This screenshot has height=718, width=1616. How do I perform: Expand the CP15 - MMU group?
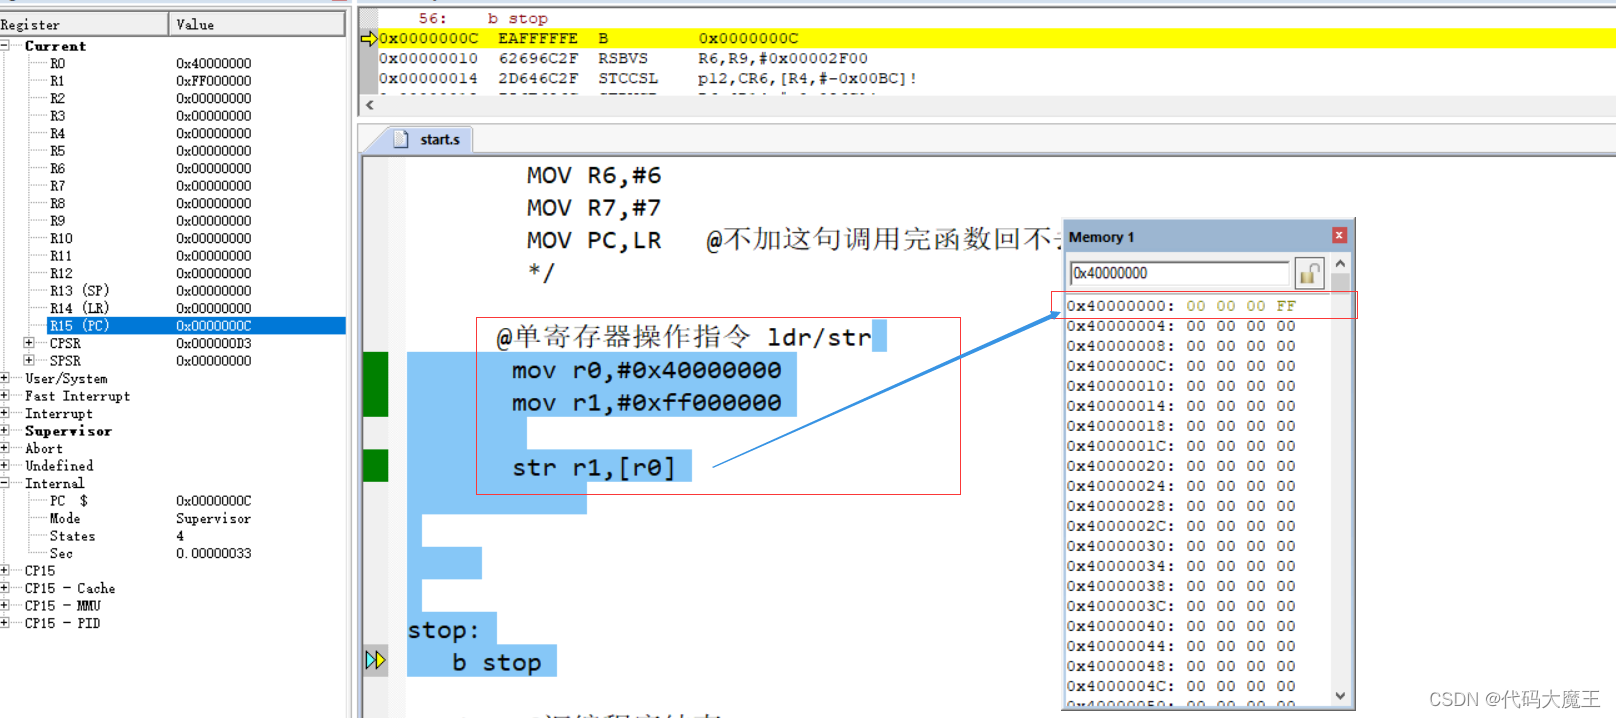(x=5, y=606)
